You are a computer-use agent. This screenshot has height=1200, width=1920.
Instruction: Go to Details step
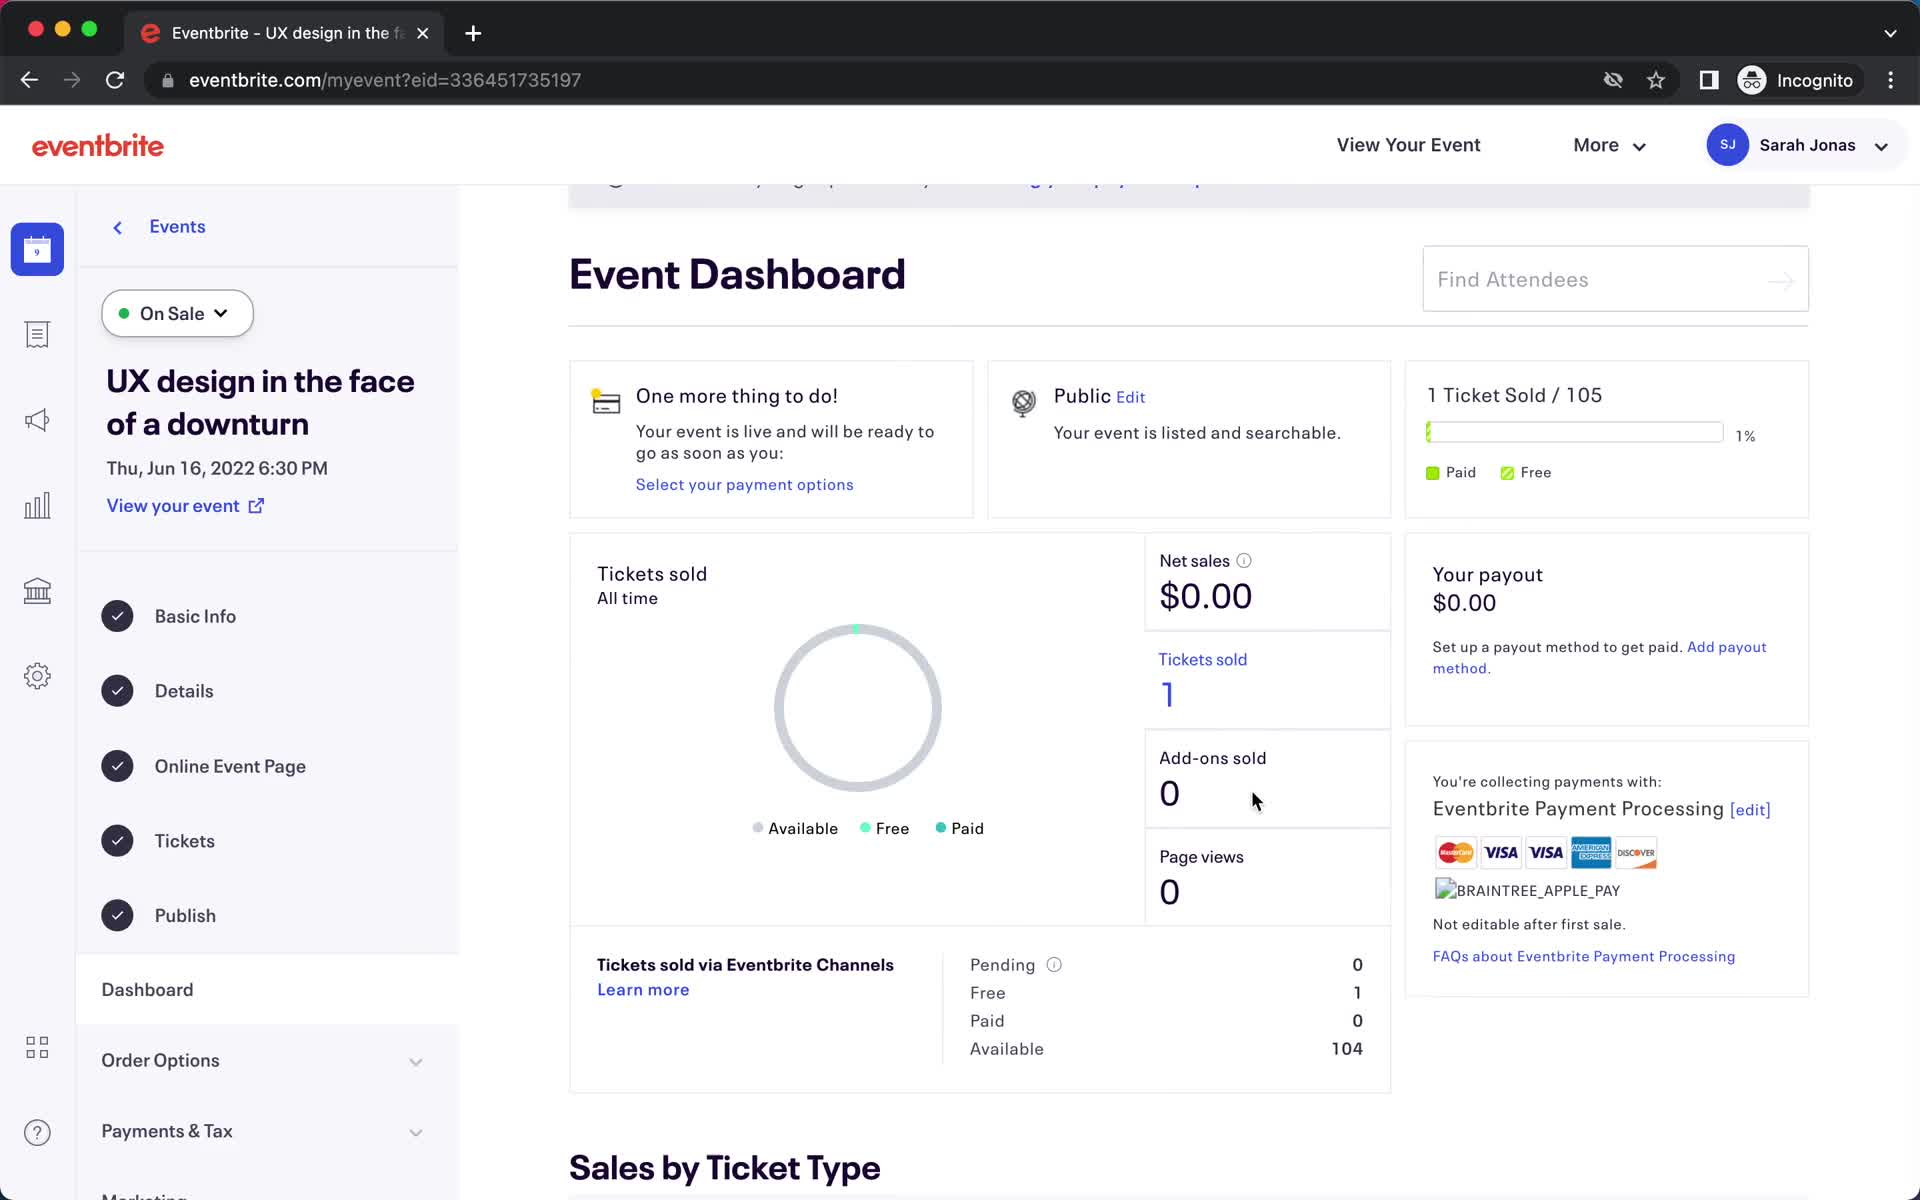pyautogui.click(x=184, y=691)
